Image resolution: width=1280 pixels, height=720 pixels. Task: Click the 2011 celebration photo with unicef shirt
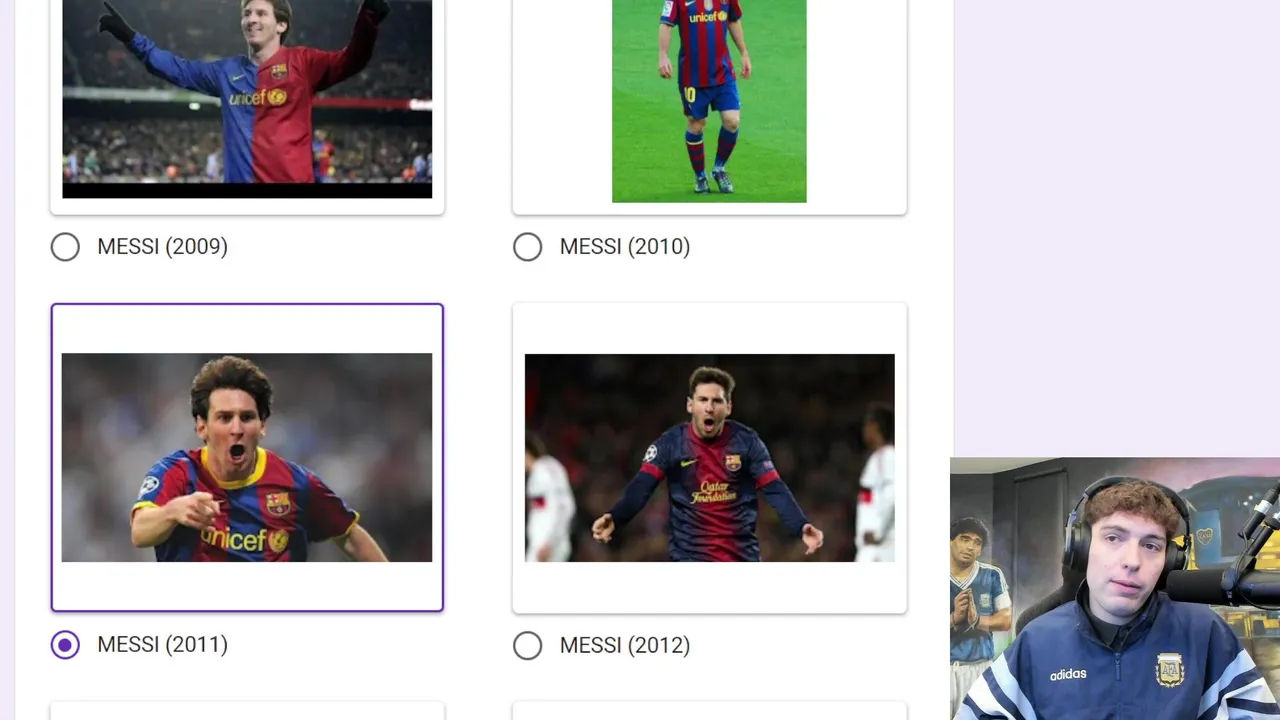tap(247, 457)
